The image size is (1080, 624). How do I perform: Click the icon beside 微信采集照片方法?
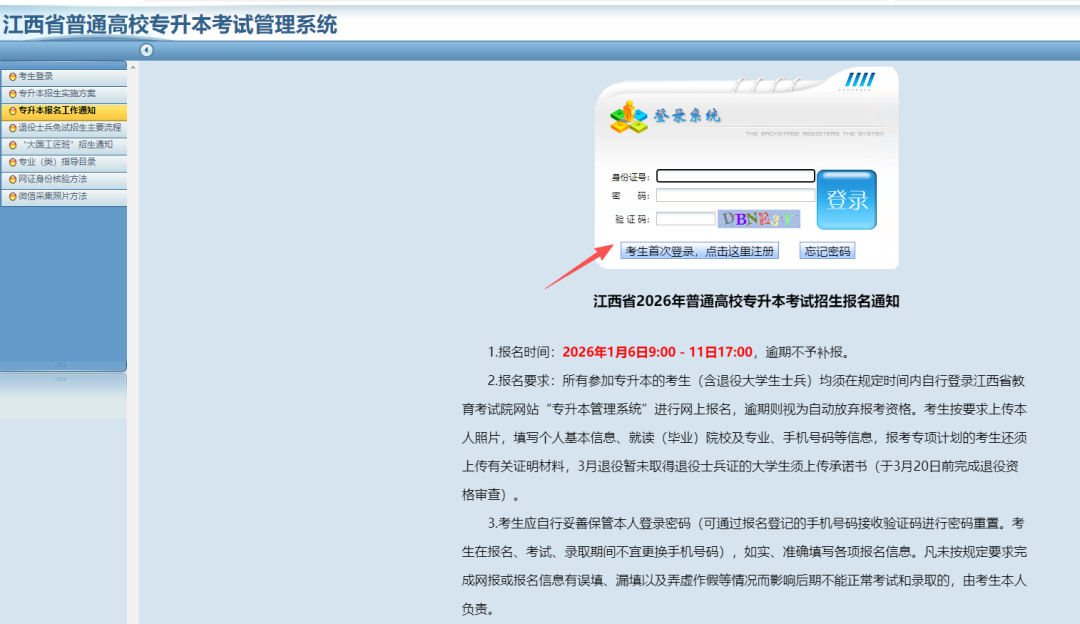pyautogui.click(x=12, y=197)
